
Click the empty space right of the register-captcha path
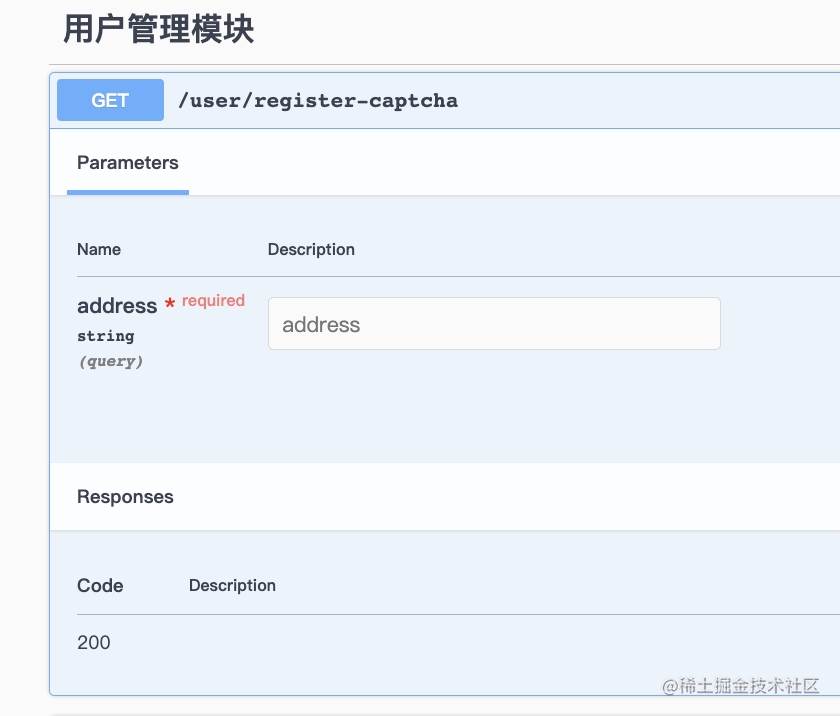[x=648, y=101]
